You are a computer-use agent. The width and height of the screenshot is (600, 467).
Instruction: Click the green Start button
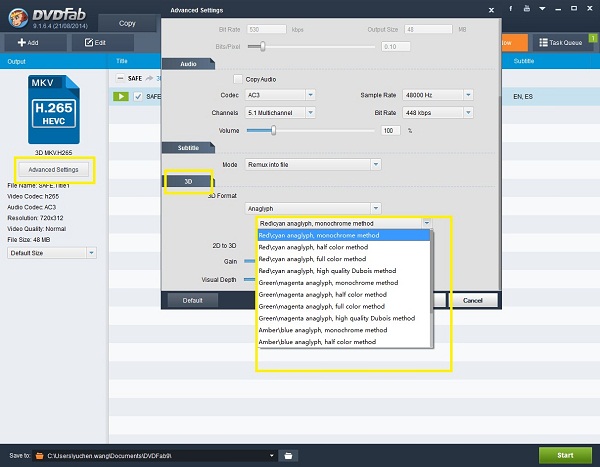coord(565,455)
